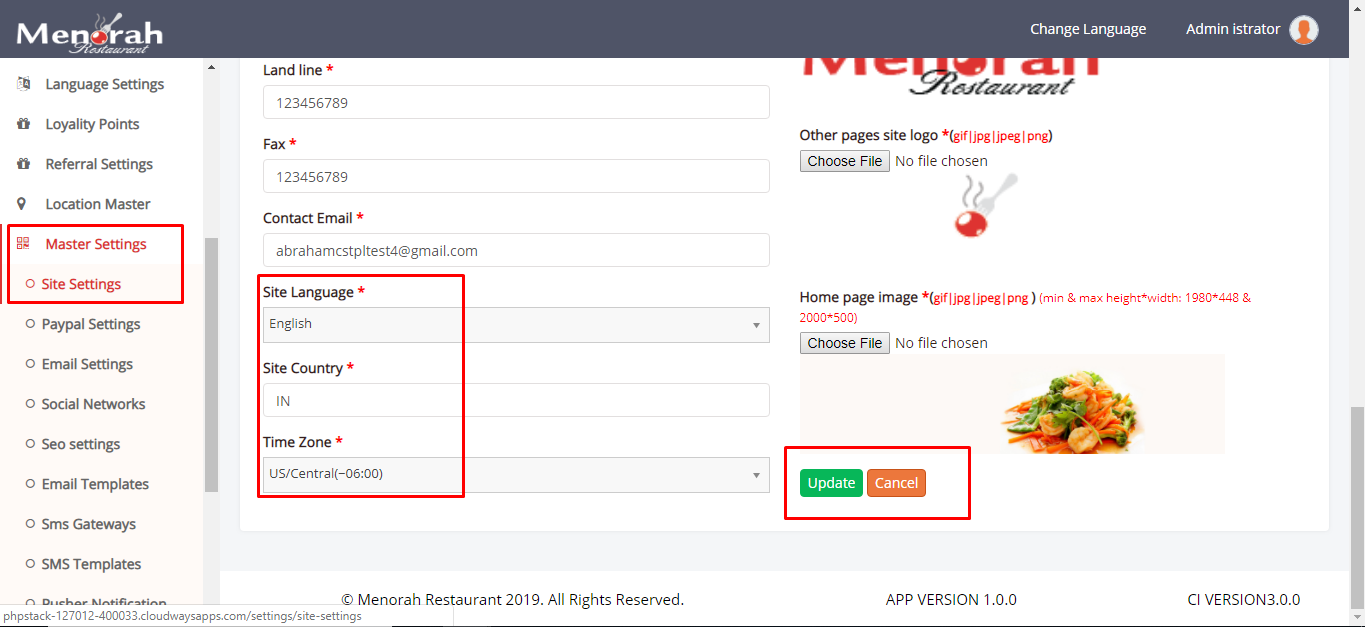This screenshot has height=627, width=1365.
Task: Click the green Update button
Action: (x=831, y=483)
